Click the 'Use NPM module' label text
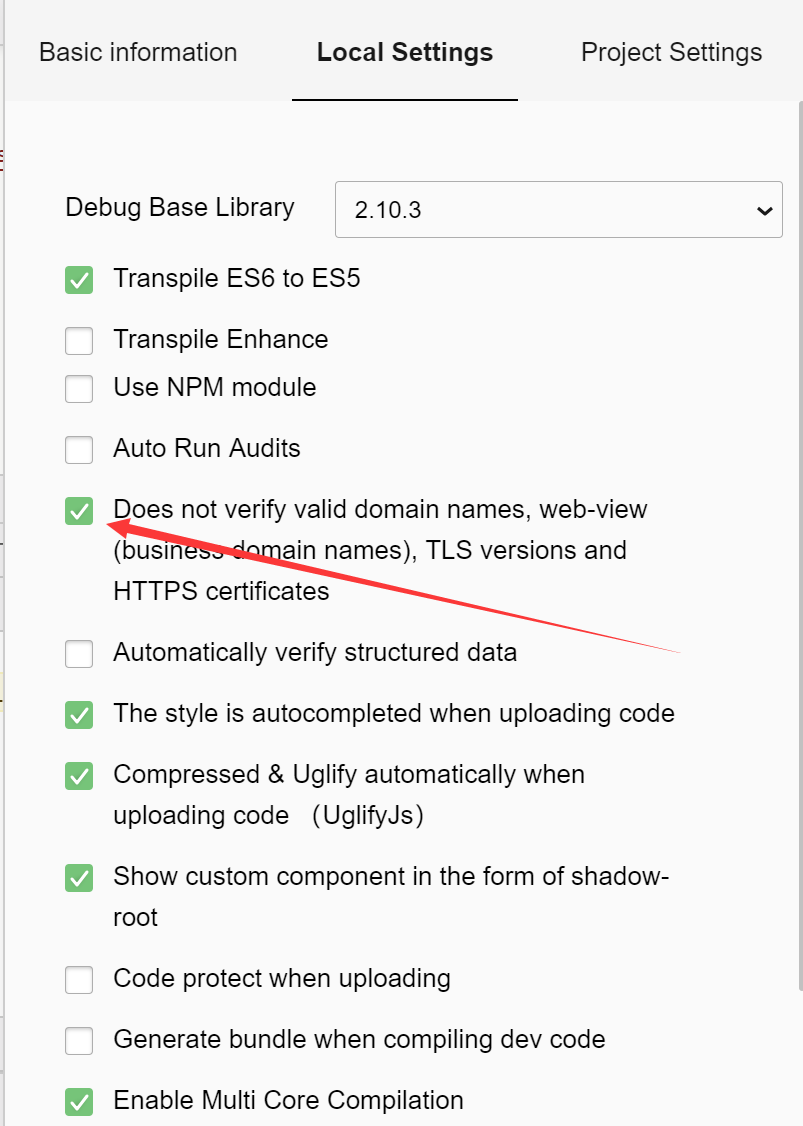The image size is (803, 1126). click(215, 388)
